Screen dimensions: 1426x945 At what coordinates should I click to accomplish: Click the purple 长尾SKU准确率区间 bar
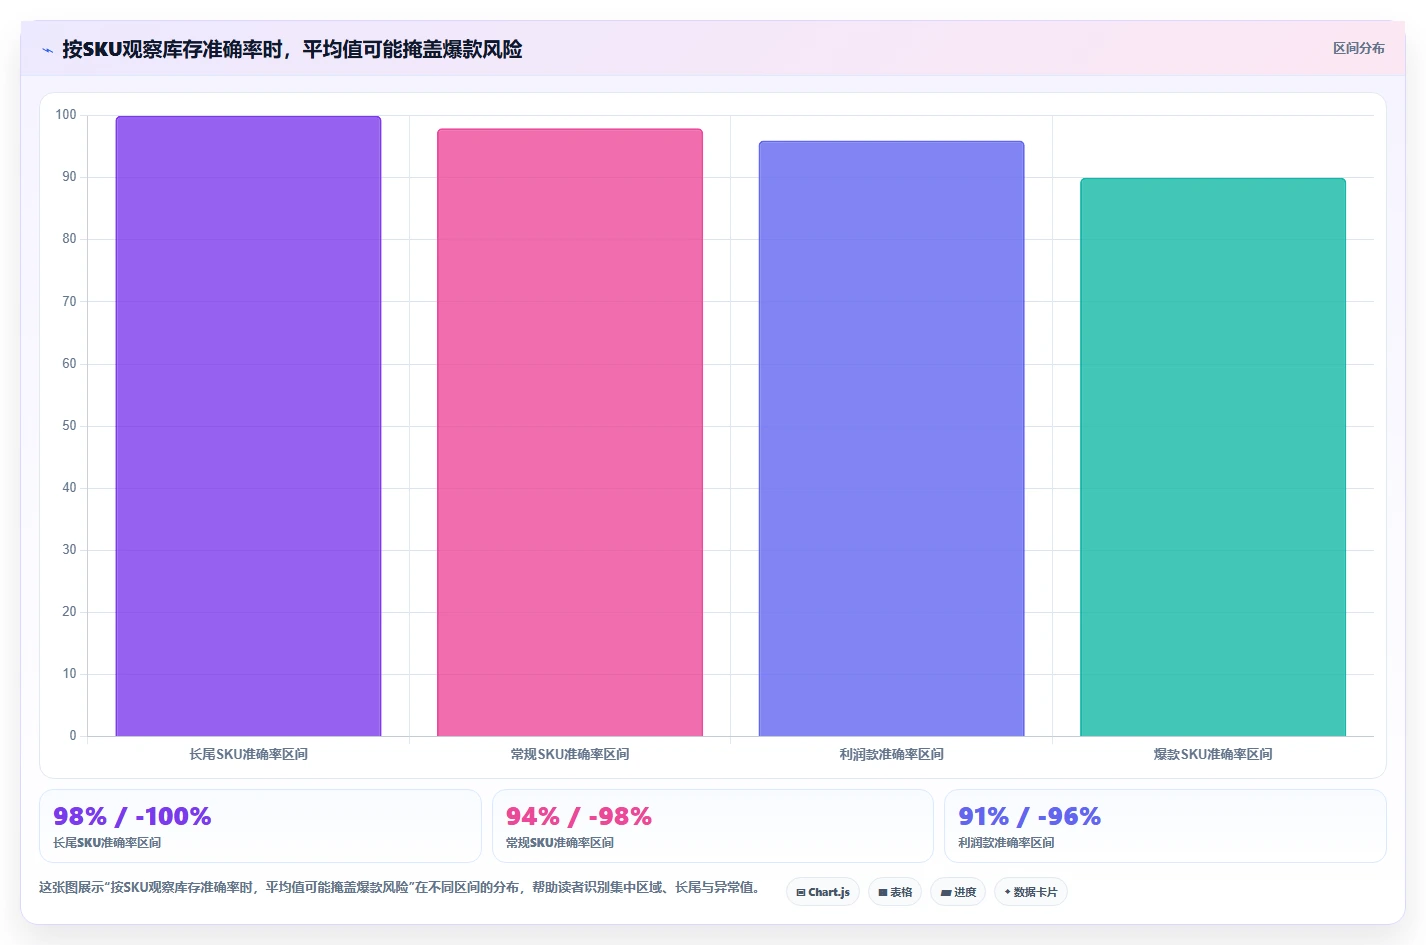point(248,426)
